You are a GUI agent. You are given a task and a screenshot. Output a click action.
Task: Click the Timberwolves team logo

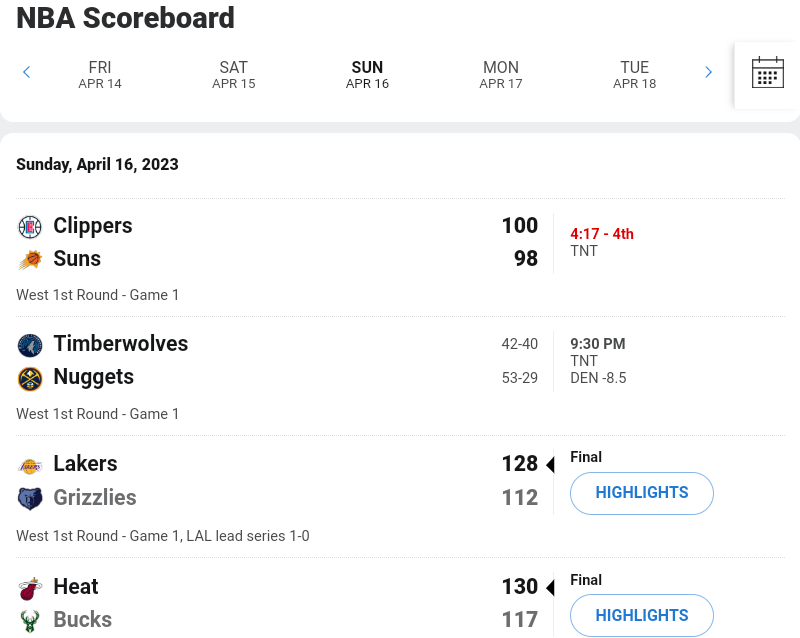(30, 345)
